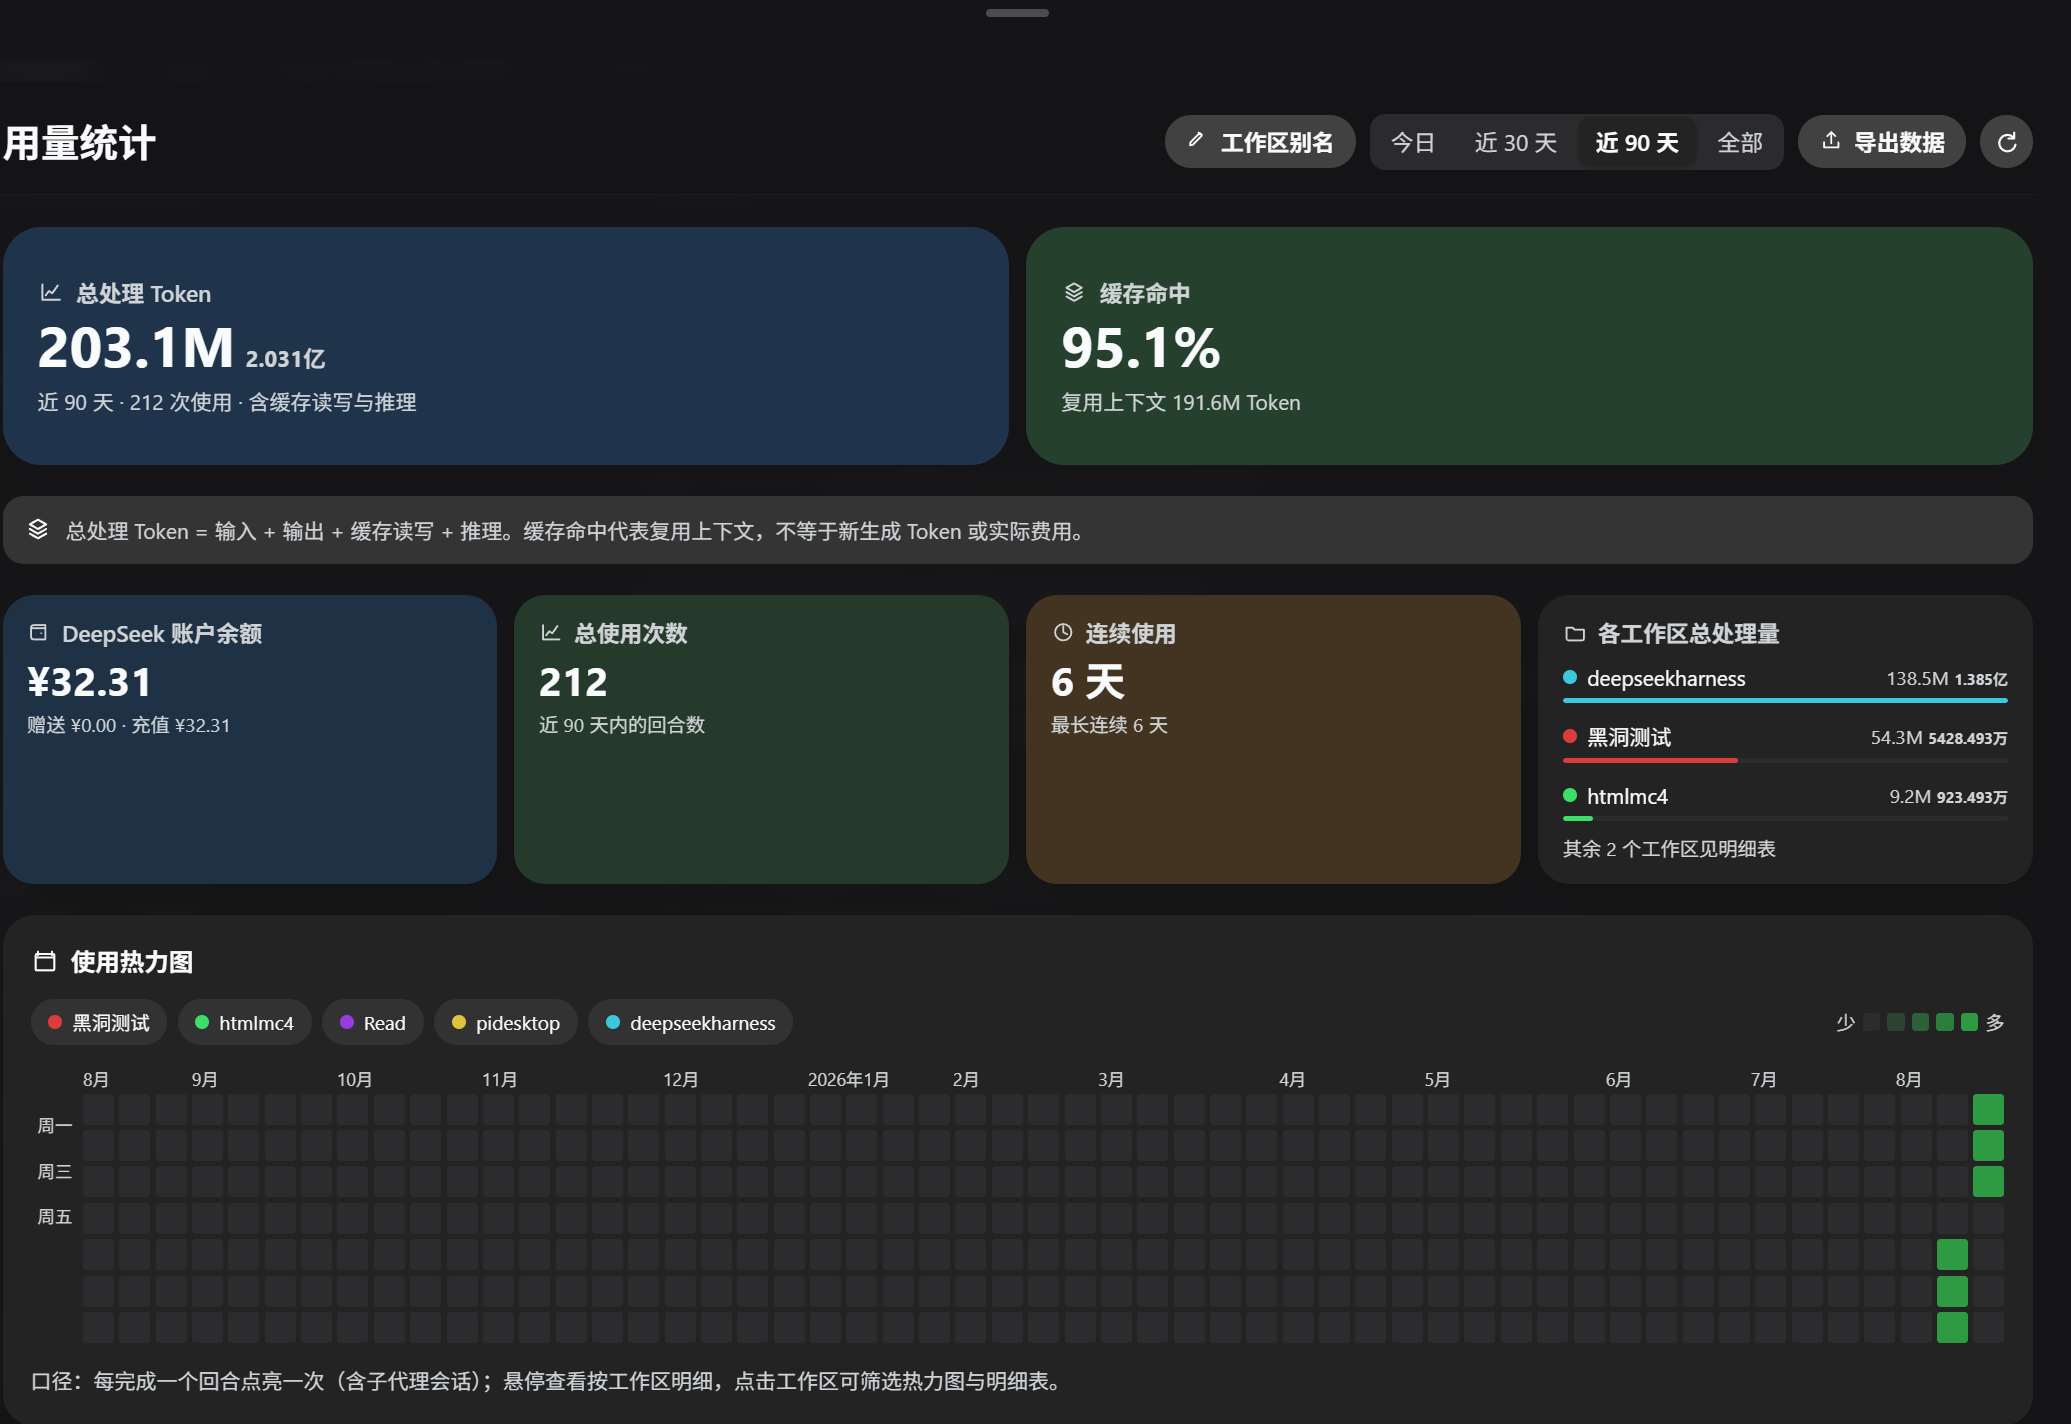Export data with the 导出数据 button
Screen dimensions: 2071x1424
click(1882, 142)
